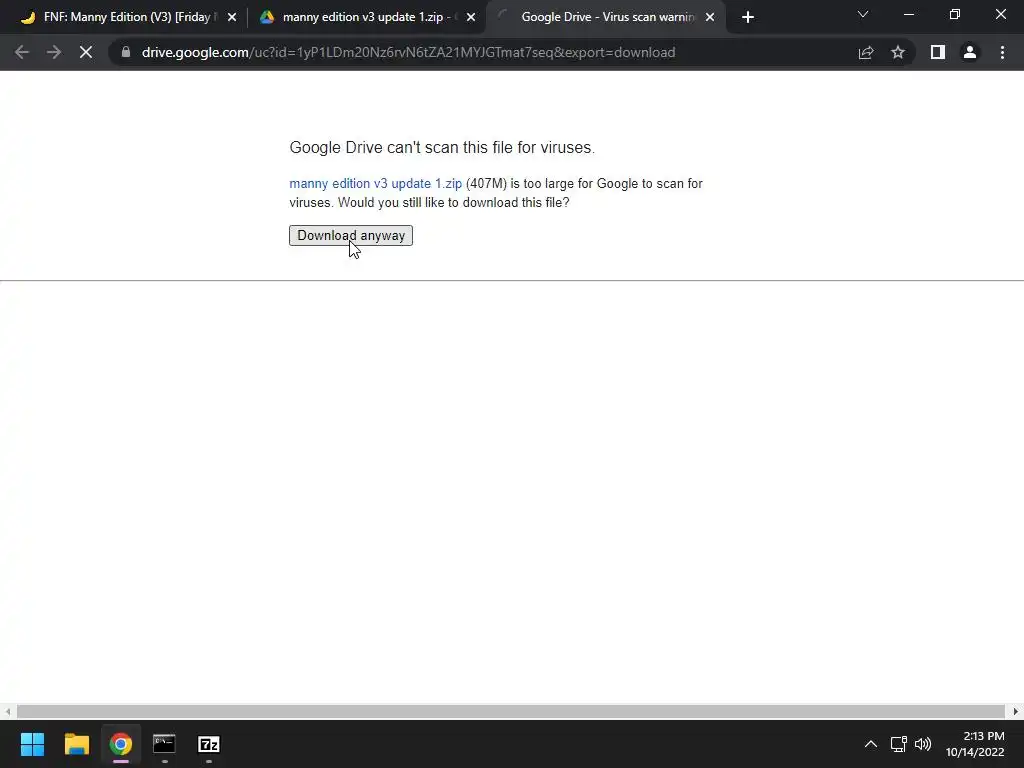Share this page using the share icon
1024x768 pixels.
[866, 52]
